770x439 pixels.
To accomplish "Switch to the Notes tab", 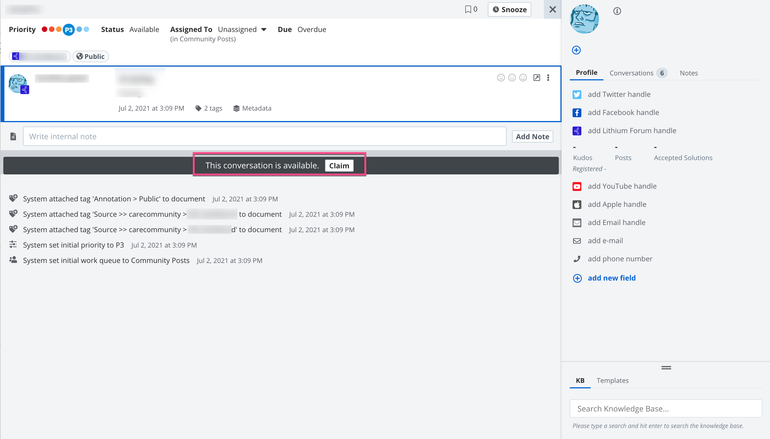I will [x=688, y=73].
